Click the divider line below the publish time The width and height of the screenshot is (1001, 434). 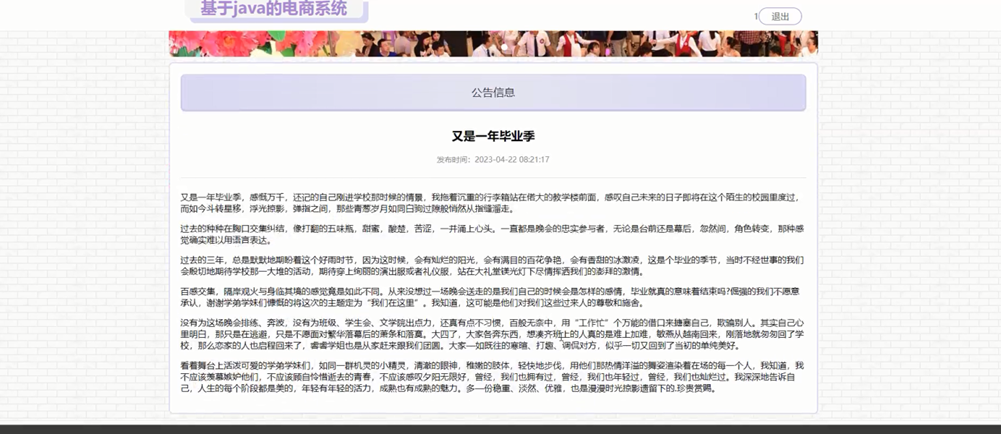[x=493, y=176]
